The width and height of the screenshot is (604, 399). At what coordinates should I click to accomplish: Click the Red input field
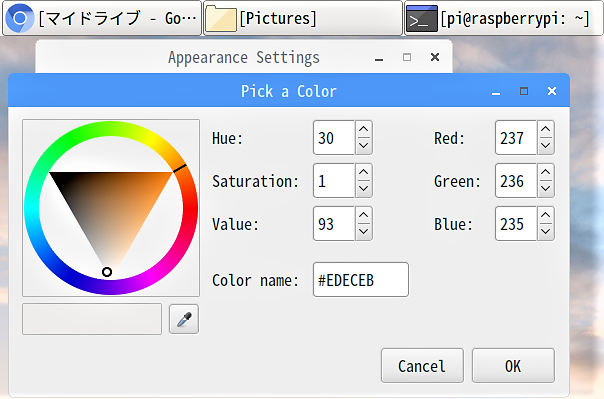[516, 138]
